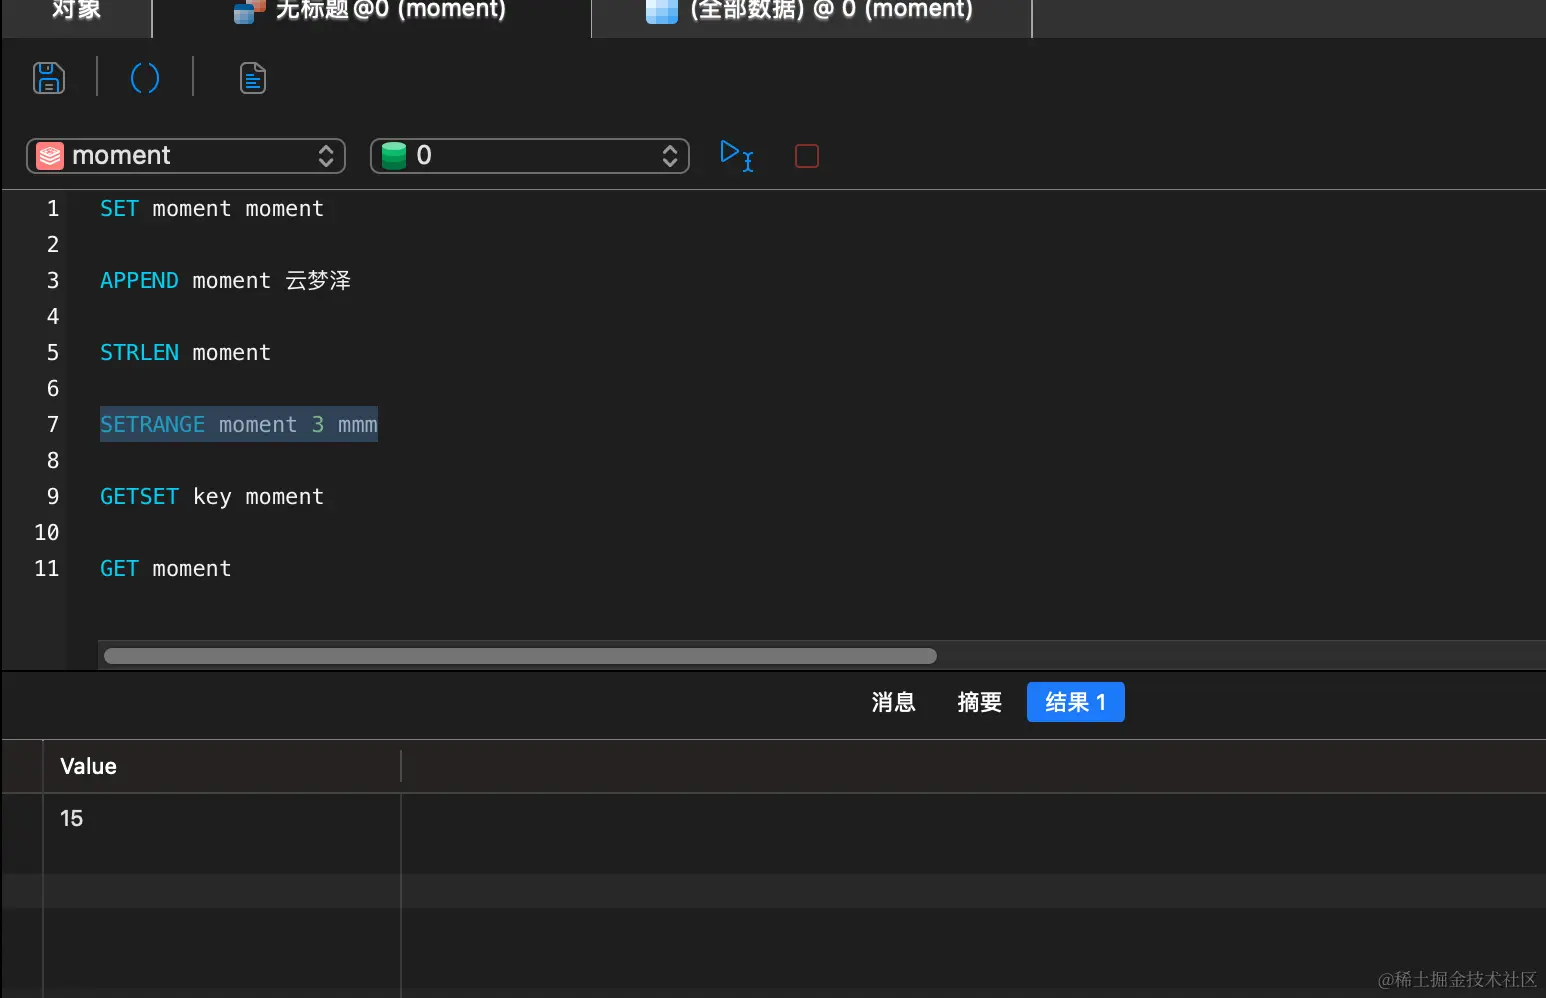The height and width of the screenshot is (998, 1546).
Task: Click the red stop execution icon
Action: (807, 156)
